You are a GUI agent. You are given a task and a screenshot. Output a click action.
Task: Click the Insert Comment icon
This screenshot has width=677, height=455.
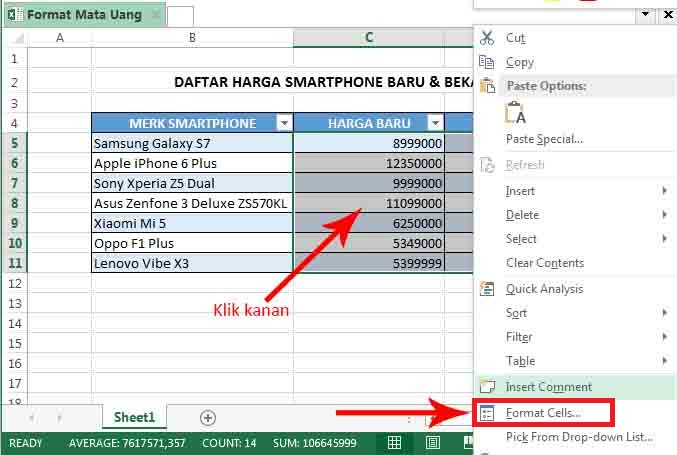pos(487,386)
